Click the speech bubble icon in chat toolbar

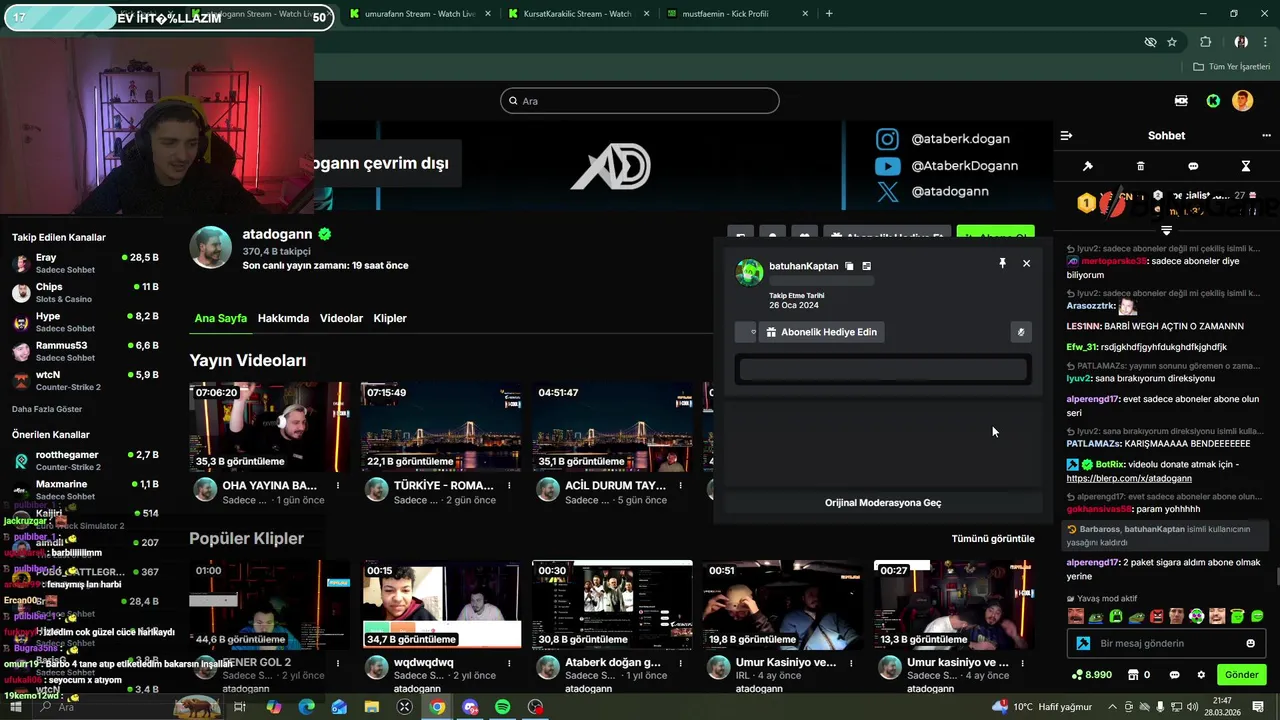pyautogui.click(x=1193, y=166)
